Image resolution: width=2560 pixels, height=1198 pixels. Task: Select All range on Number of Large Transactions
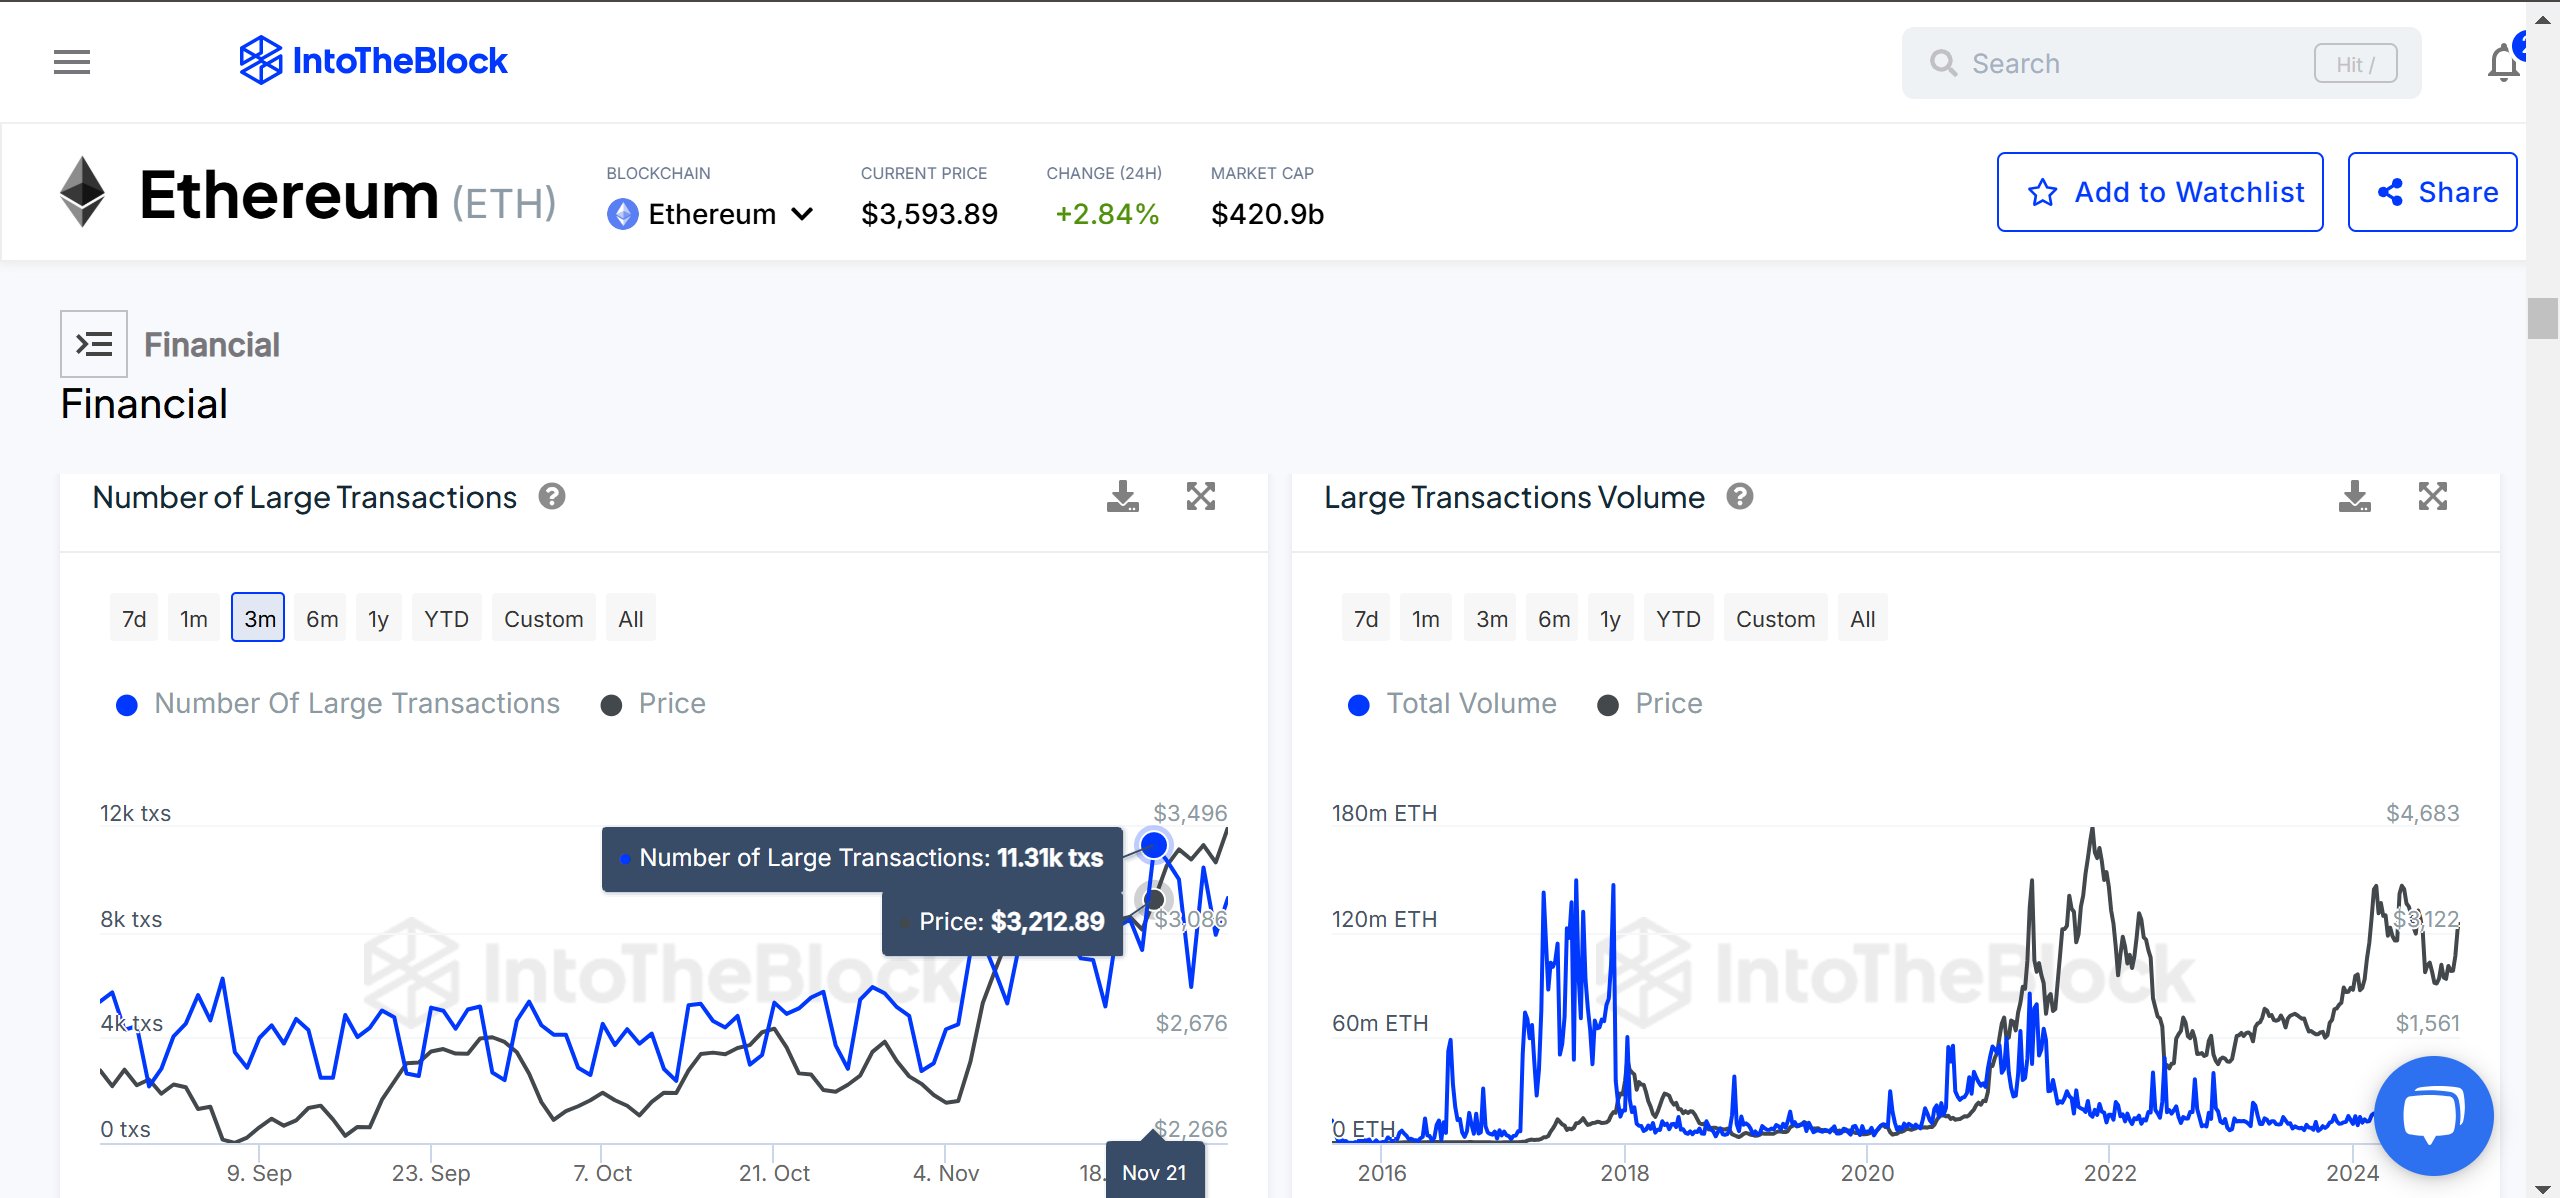tap(631, 618)
